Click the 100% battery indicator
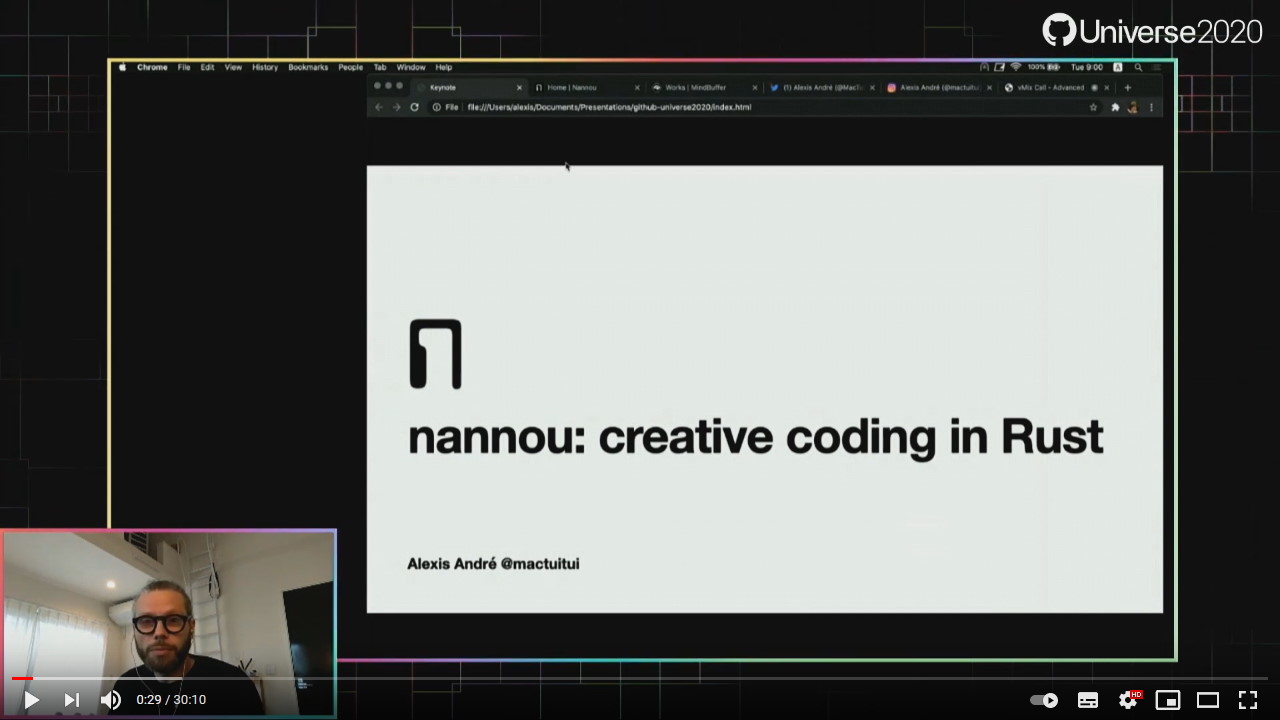Image resolution: width=1280 pixels, height=720 pixels. (1043, 67)
